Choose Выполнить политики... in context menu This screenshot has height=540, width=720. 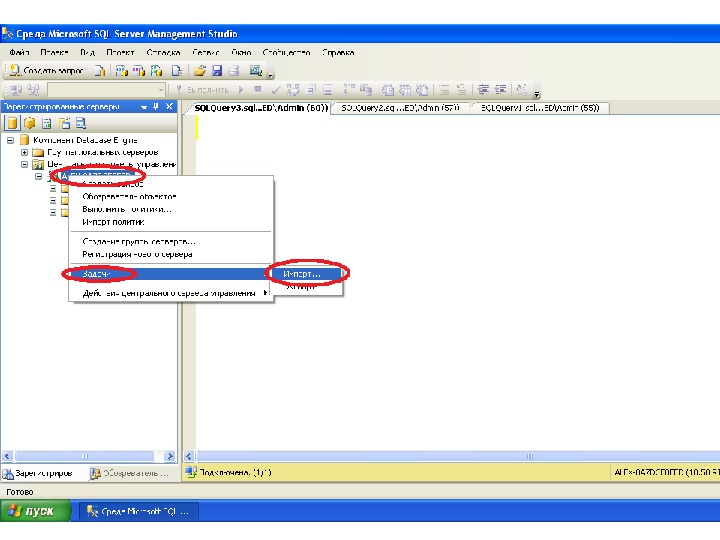(x=127, y=209)
